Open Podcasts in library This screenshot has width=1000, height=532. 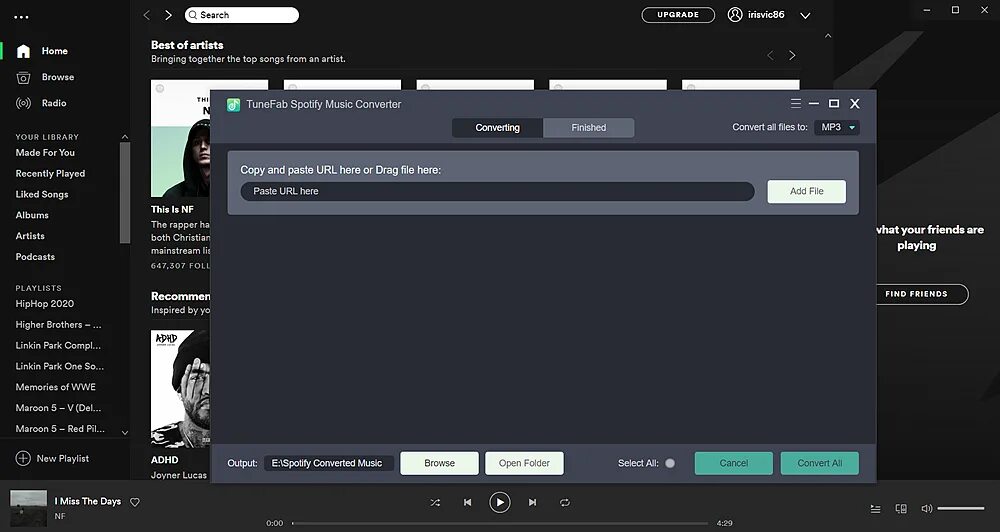pyautogui.click(x=35, y=256)
